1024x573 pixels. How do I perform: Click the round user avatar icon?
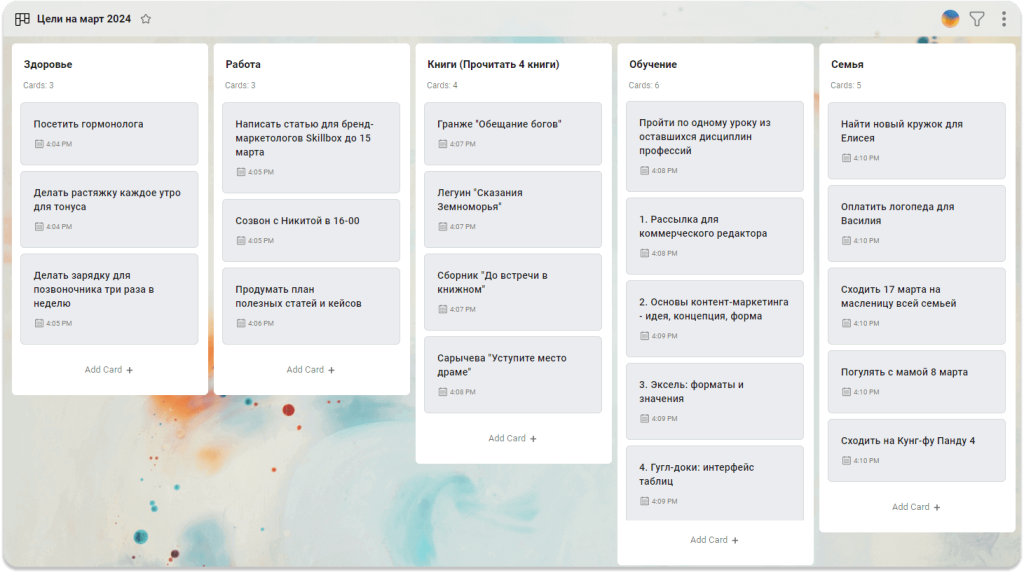point(950,19)
